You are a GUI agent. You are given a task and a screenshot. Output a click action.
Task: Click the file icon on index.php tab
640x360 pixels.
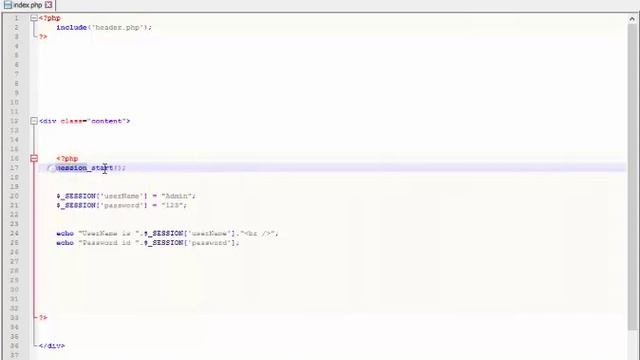click(8, 5)
